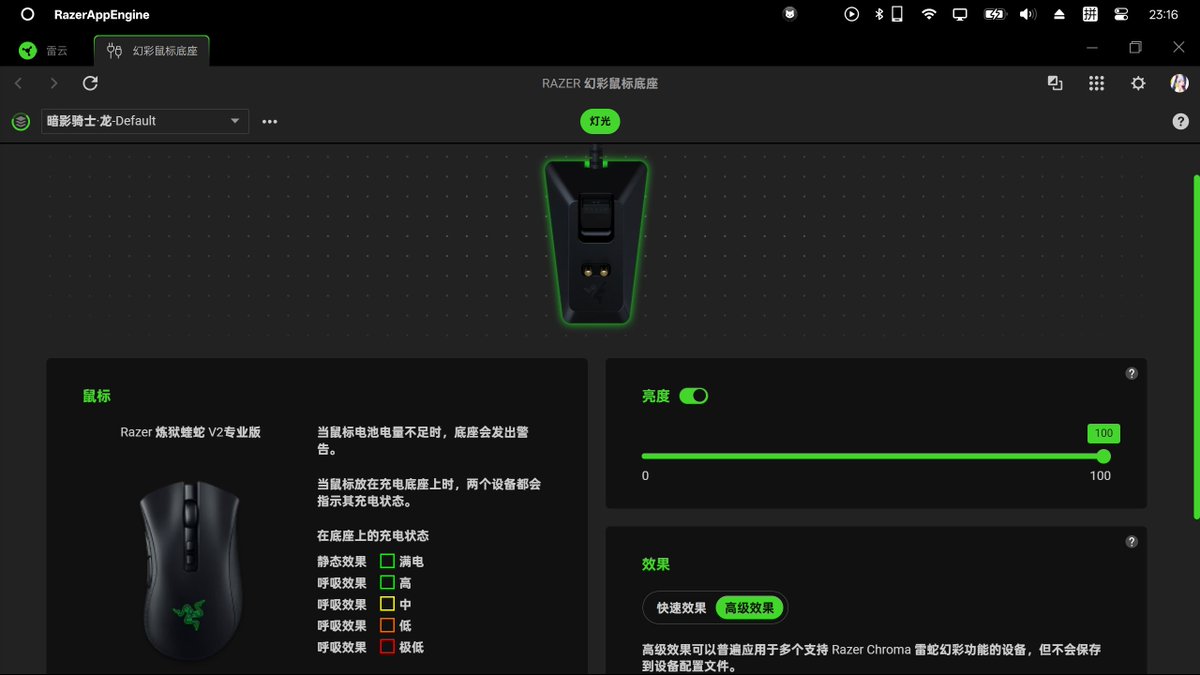This screenshot has width=1200, height=675.
Task: Go forward with the right arrow
Action: pos(54,84)
